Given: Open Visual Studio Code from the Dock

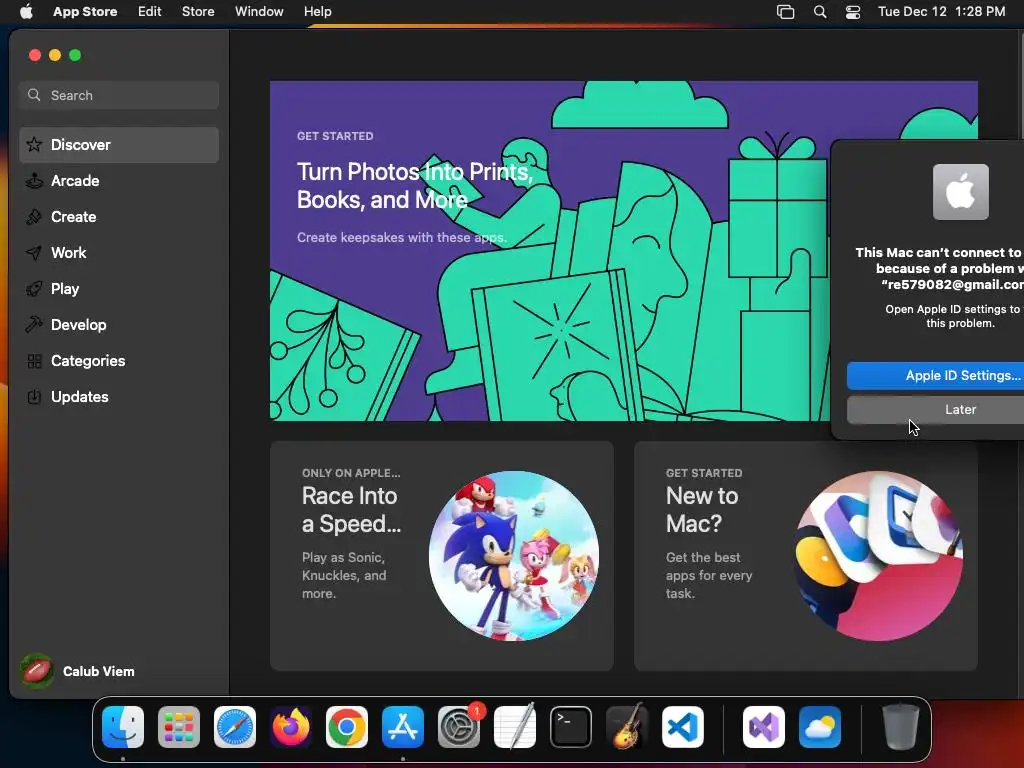Looking at the screenshot, I should 683,727.
